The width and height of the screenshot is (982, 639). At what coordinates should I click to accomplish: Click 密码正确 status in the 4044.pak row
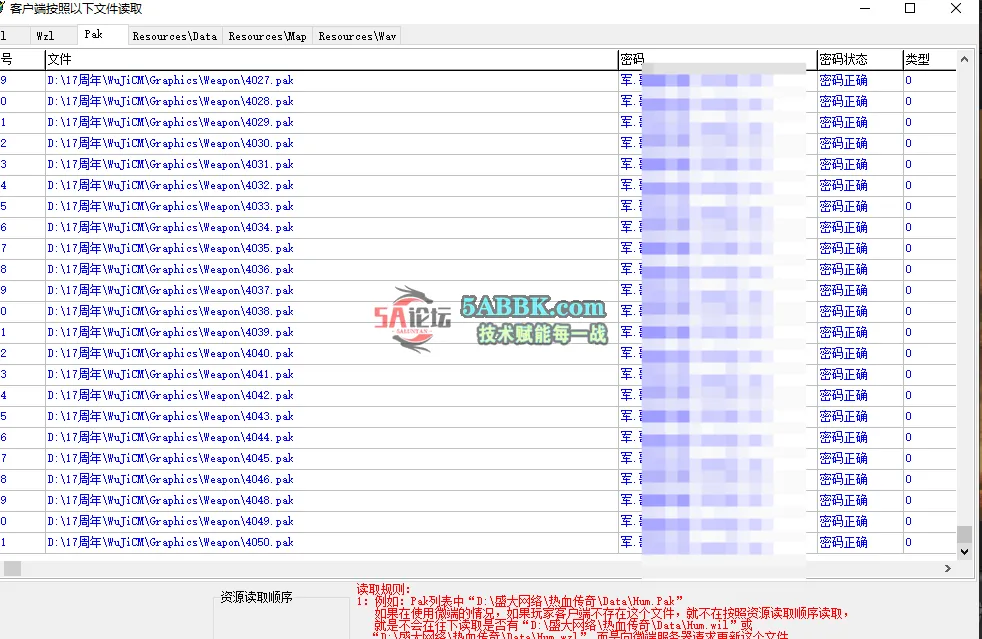coord(844,437)
